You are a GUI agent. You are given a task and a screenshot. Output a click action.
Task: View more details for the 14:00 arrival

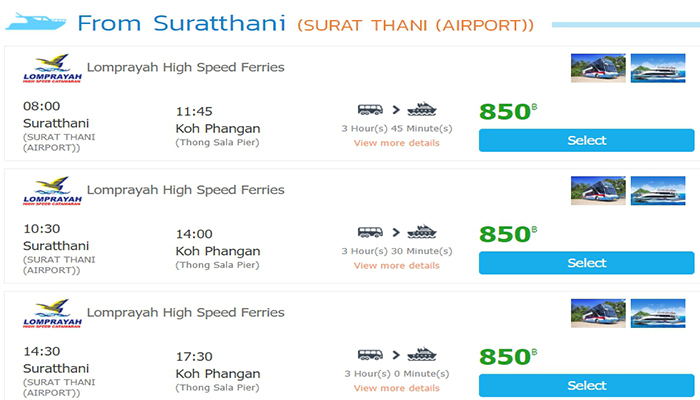point(396,266)
